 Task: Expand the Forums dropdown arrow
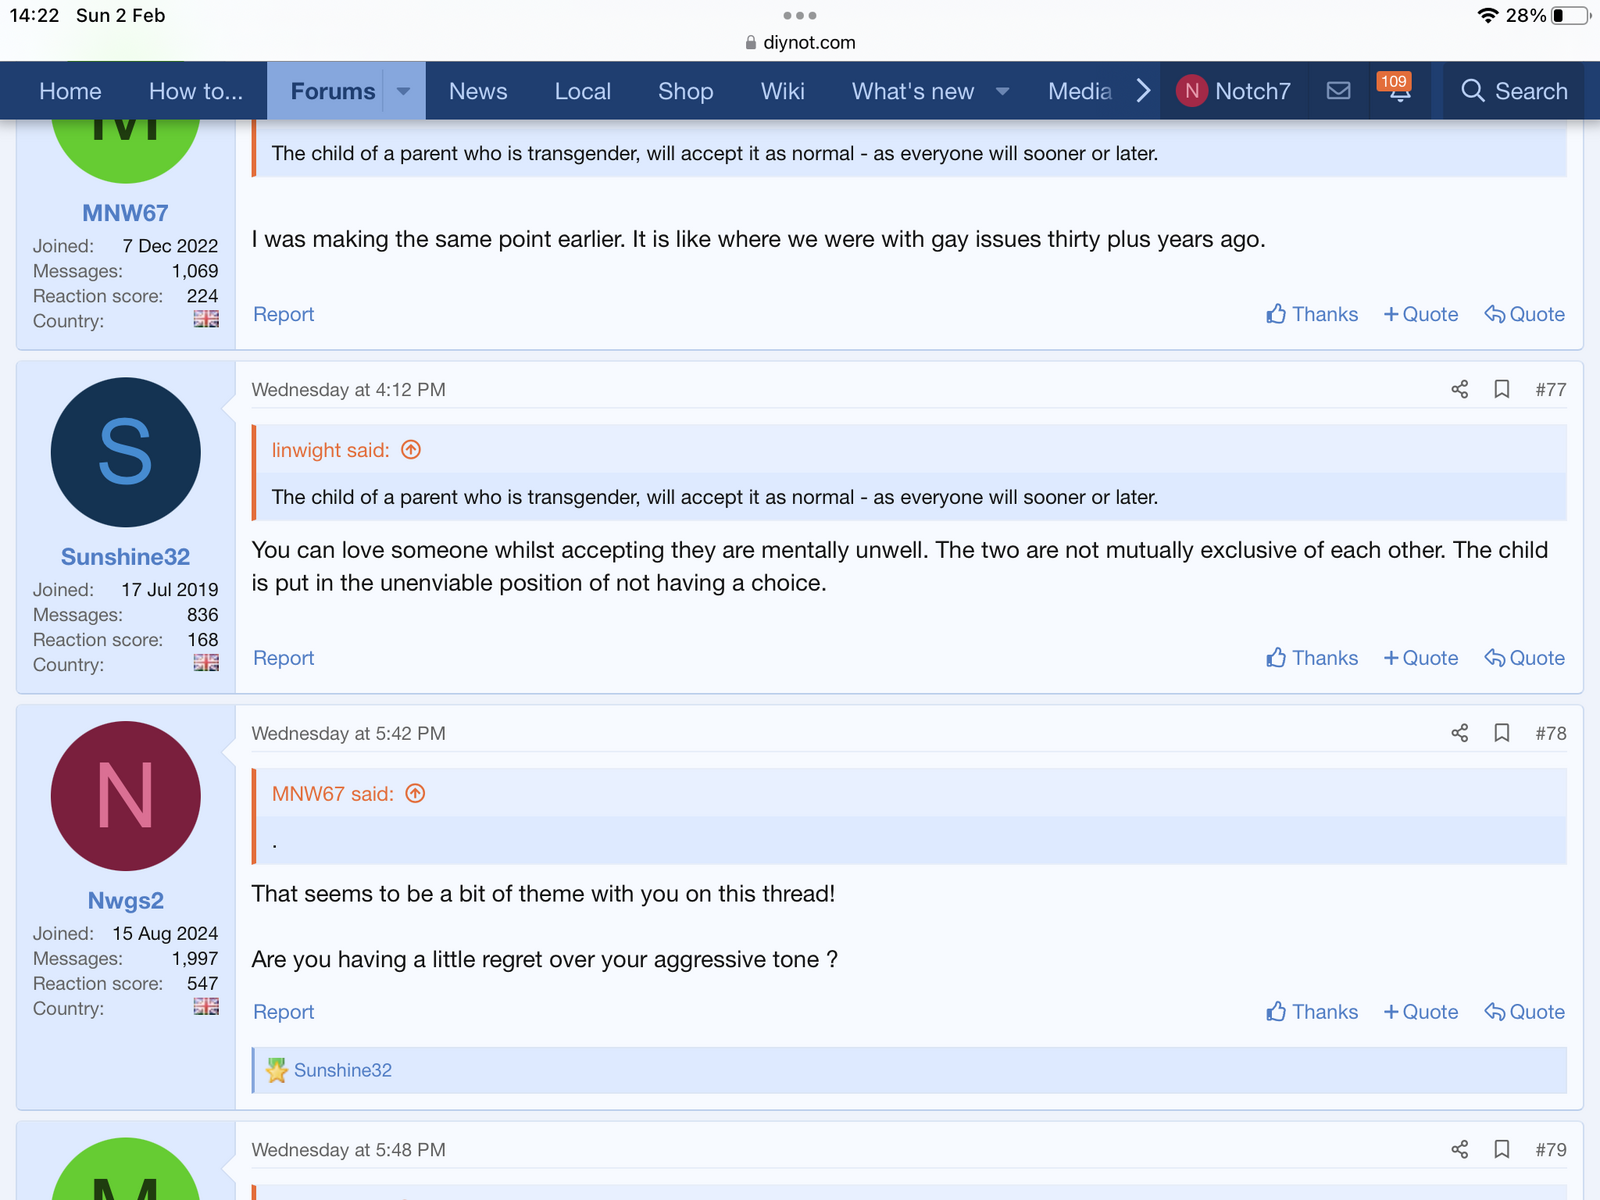tap(404, 91)
